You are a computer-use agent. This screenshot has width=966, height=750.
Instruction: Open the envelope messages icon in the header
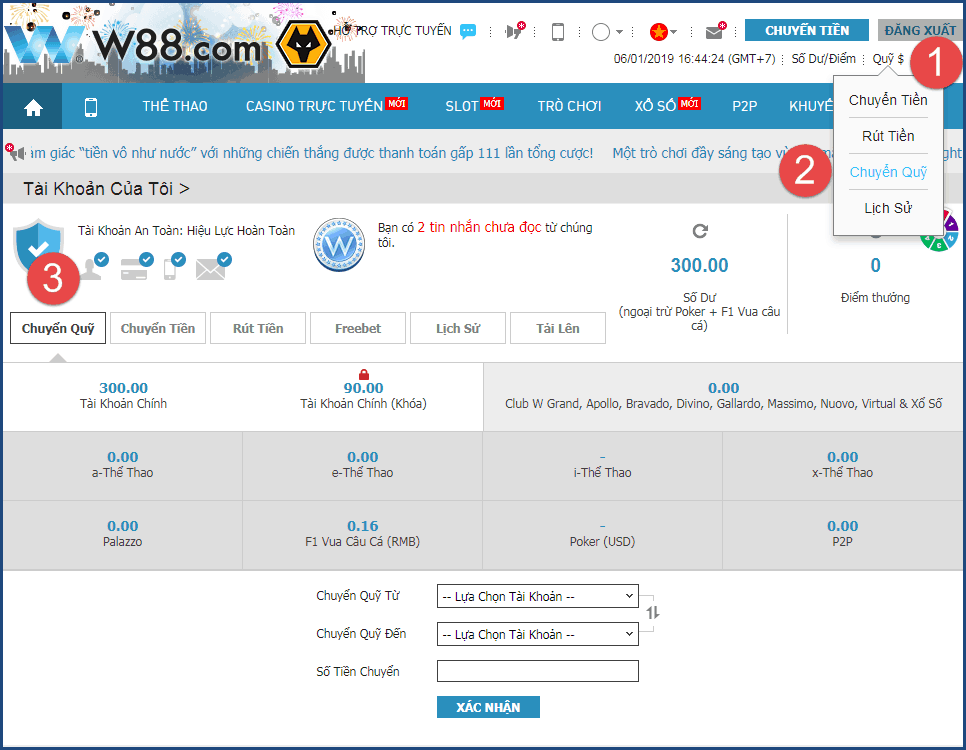(715, 31)
